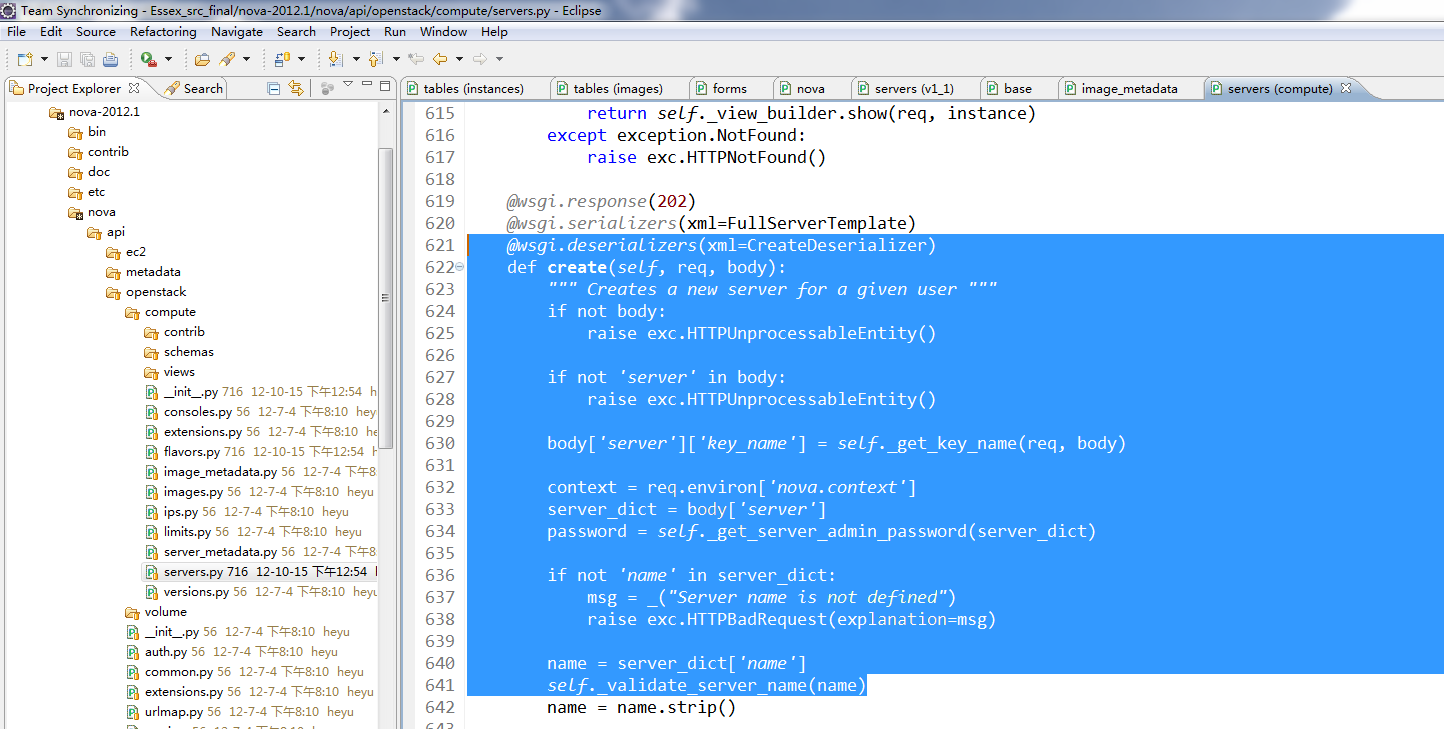Select flavors.py in the explorer
Screen dimensions: 1444x729
(192, 452)
